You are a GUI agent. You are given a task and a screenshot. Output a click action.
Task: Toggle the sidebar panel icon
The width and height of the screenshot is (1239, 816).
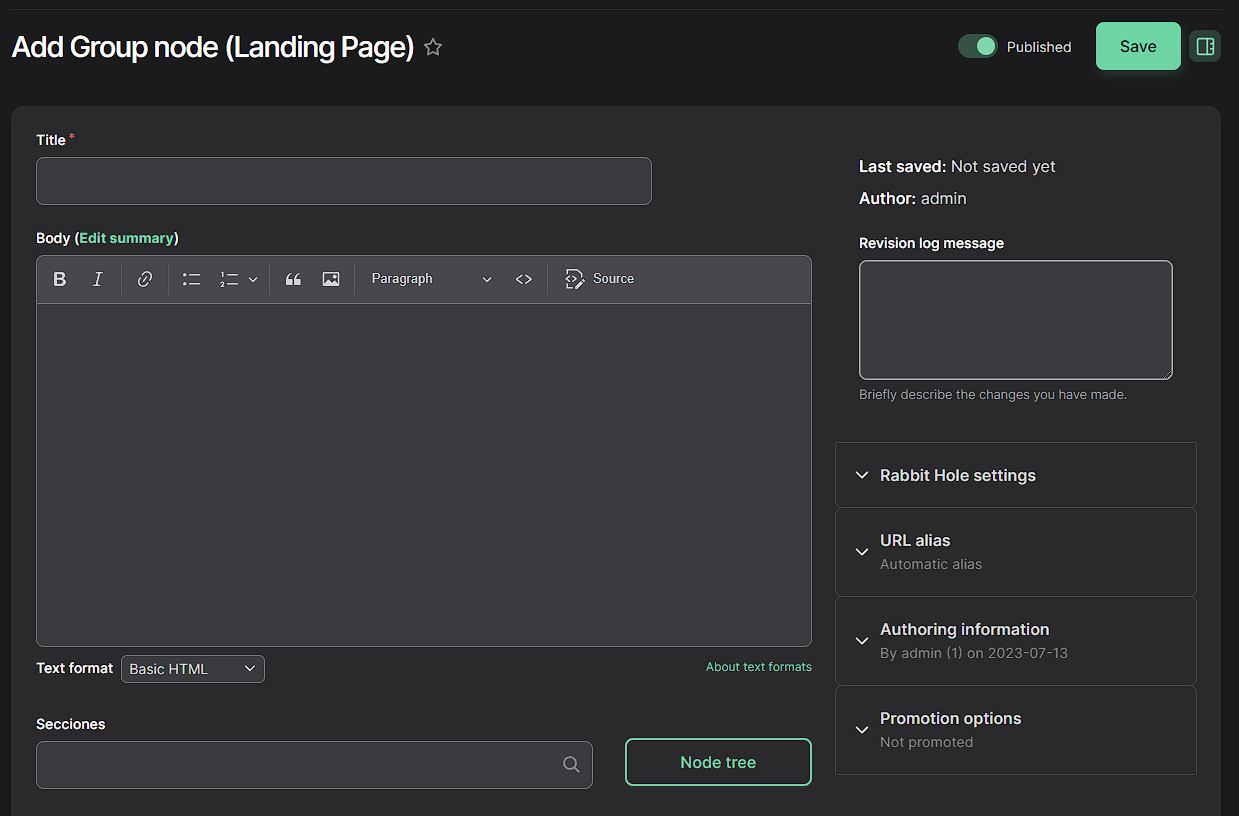pyautogui.click(x=1205, y=46)
